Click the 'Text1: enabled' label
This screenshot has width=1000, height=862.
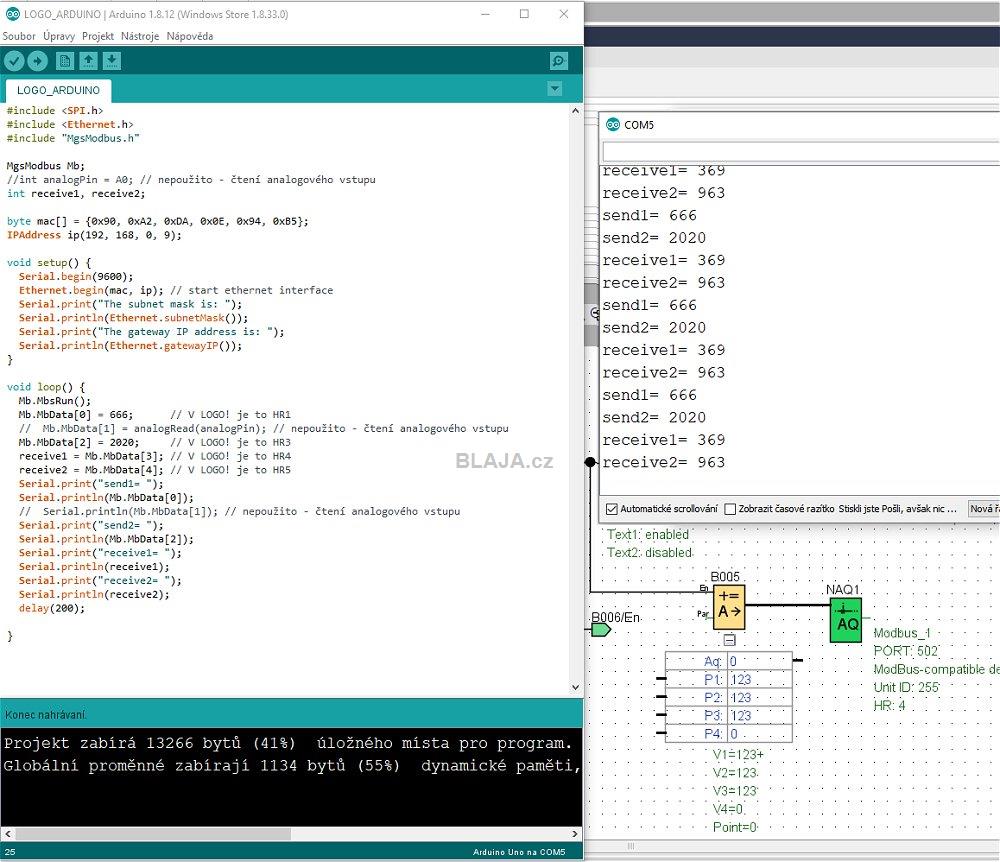click(647, 534)
